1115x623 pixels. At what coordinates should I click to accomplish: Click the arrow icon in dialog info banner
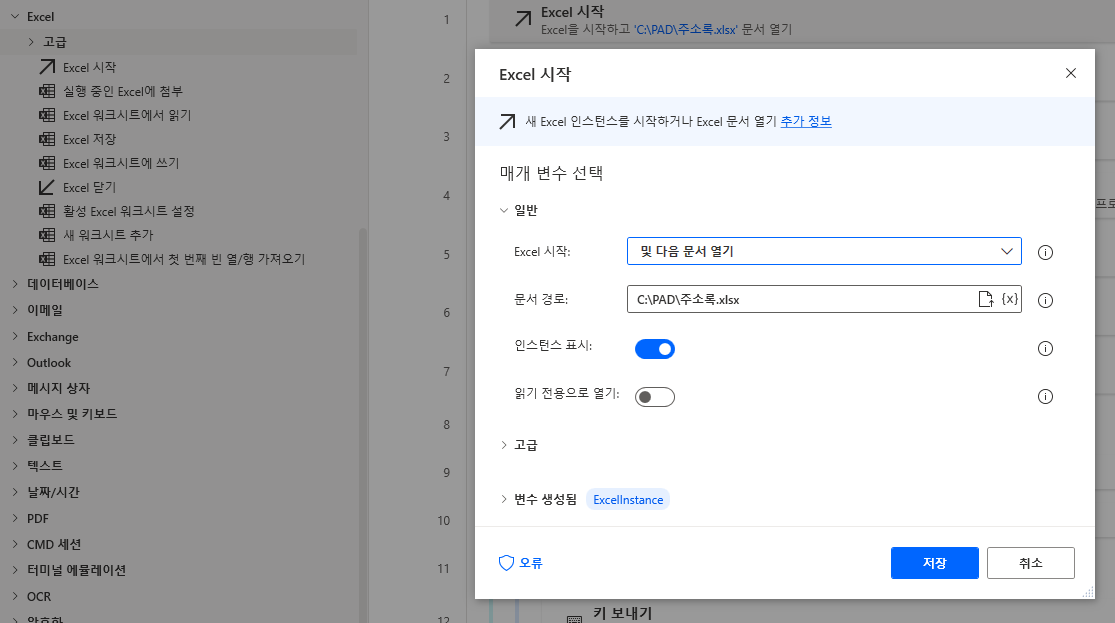pos(507,122)
